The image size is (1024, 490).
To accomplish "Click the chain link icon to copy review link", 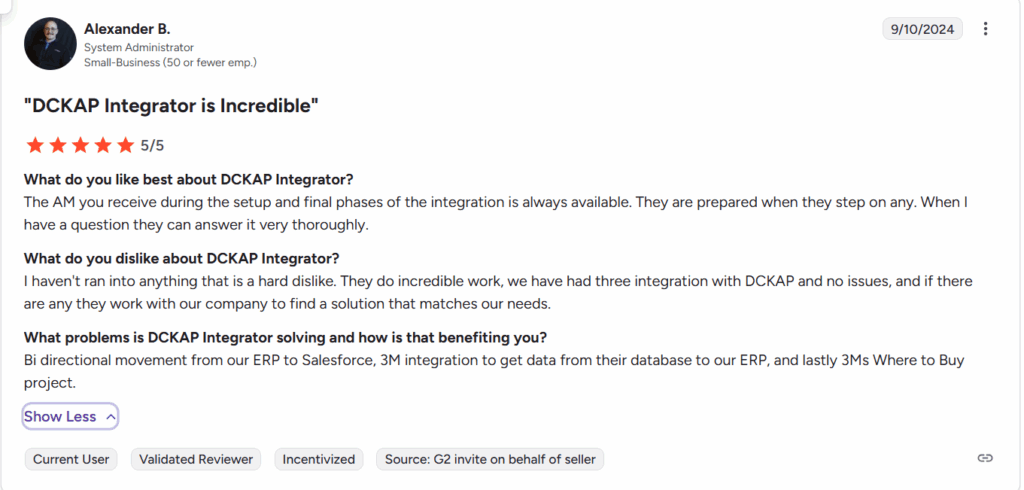I will pyautogui.click(x=985, y=458).
